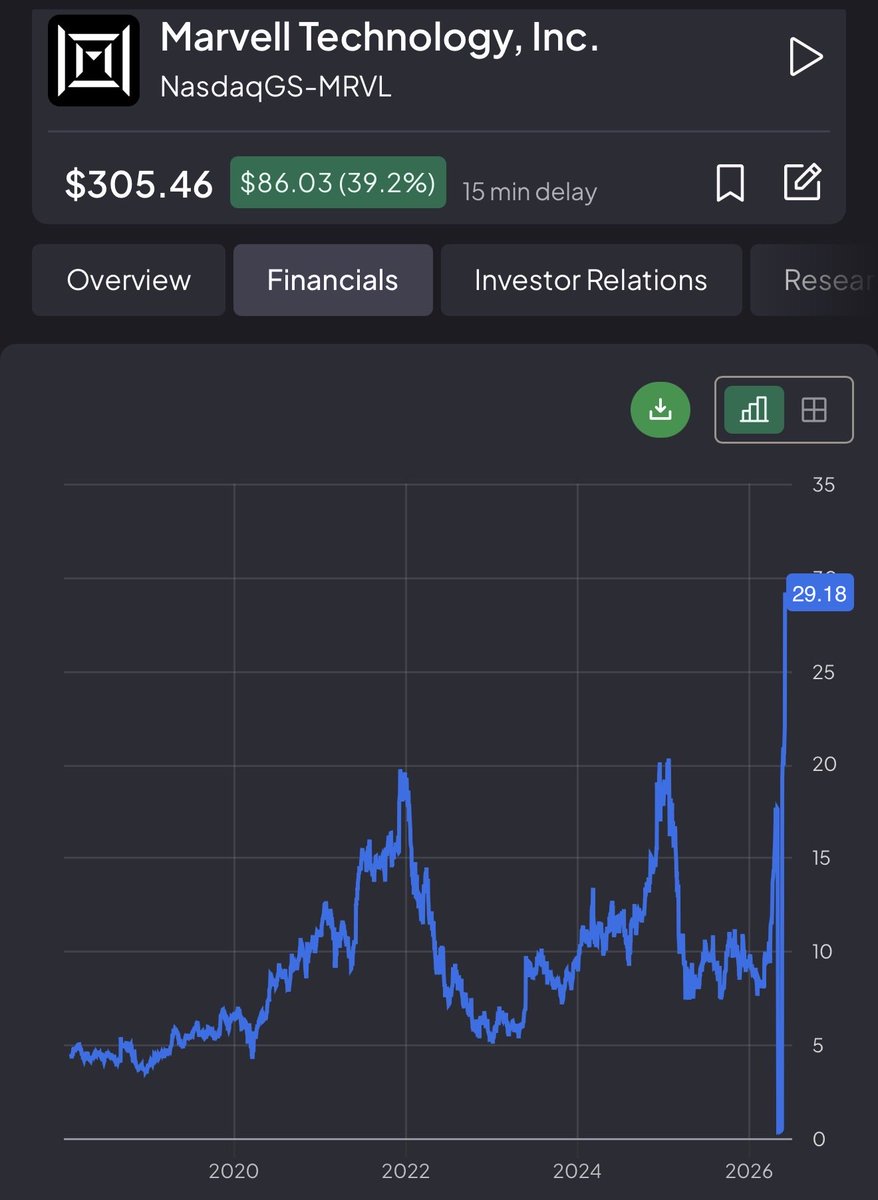The height and width of the screenshot is (1200, 878).
Task: Download chart data with green button
Action: [x=660, y=409]
